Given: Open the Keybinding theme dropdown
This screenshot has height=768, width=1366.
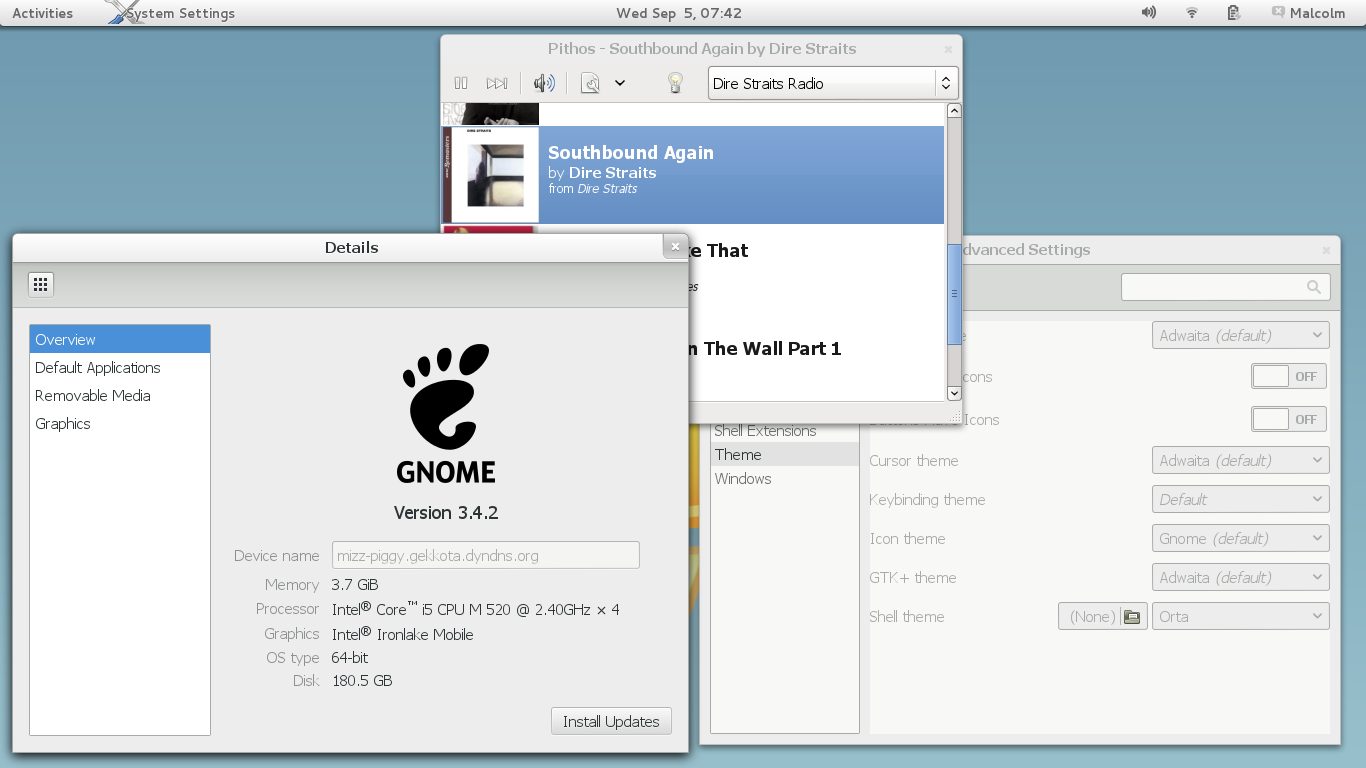Looking at the screenshot, I should [x=1241, y=499].
